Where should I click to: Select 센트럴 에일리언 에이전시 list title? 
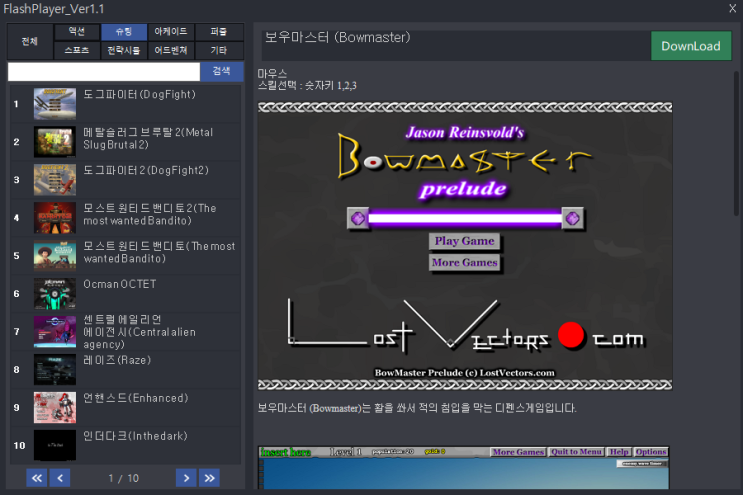139,332
